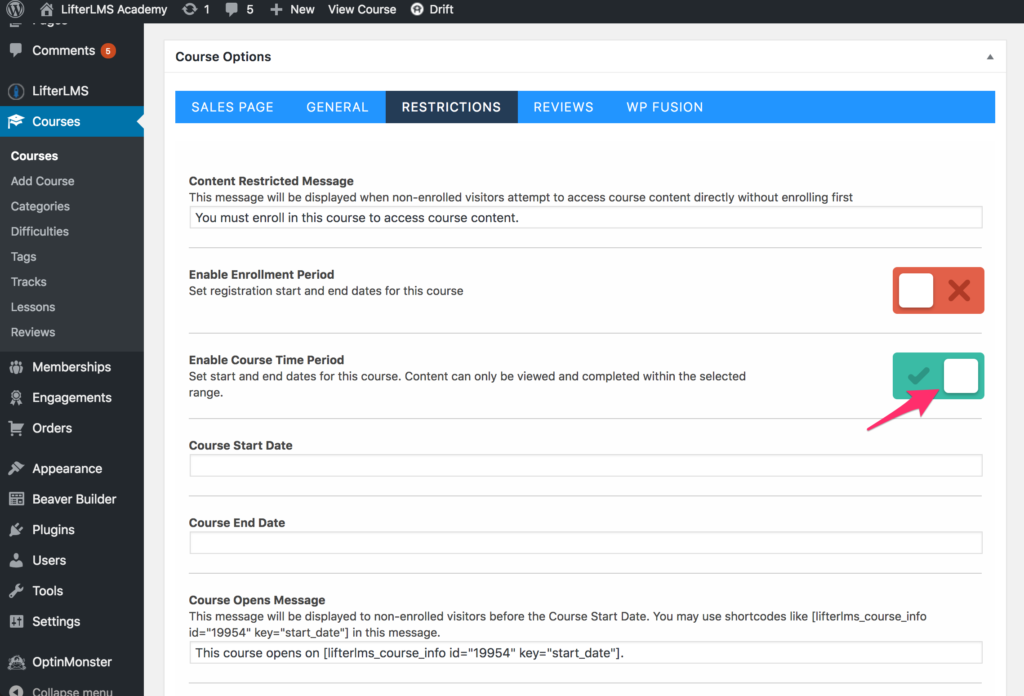Click the Enable Course Time Period label
Viewport: 1024px width, 696px height.
coord(266,360)
